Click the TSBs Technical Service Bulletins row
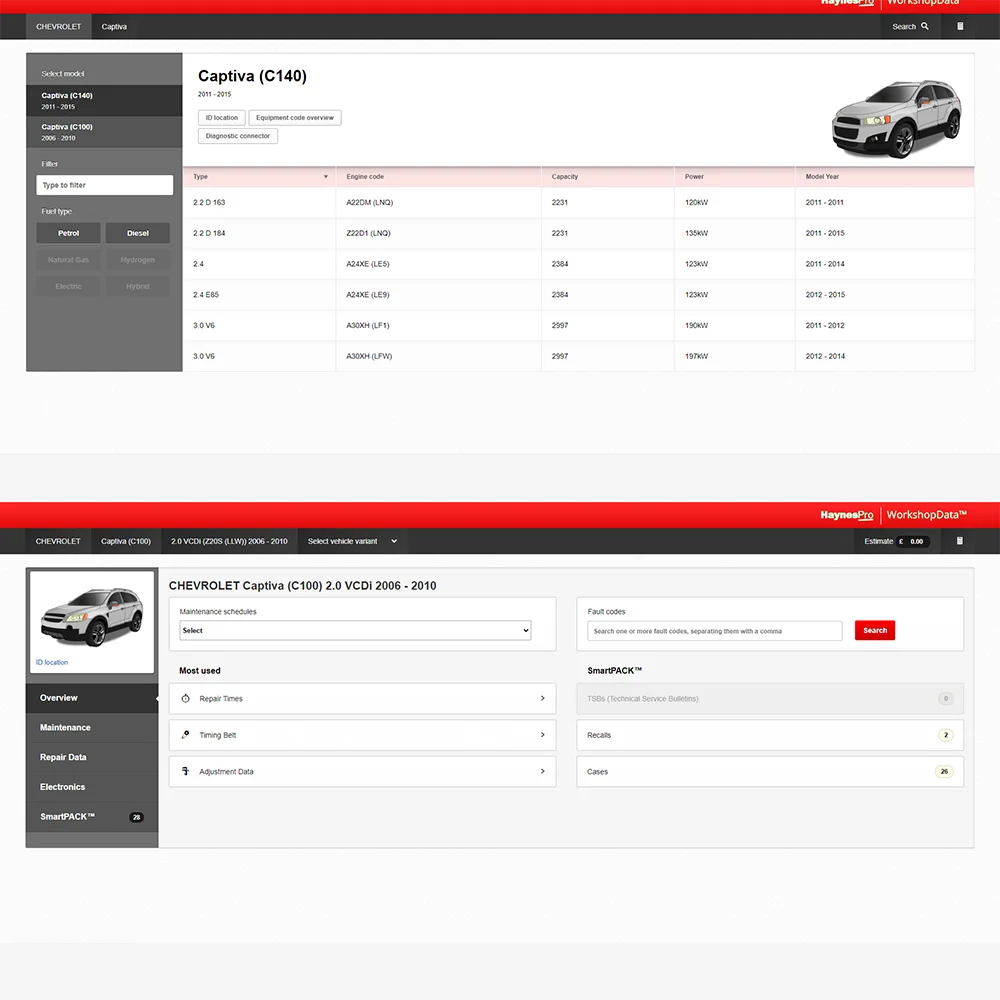 click(770, 698)
